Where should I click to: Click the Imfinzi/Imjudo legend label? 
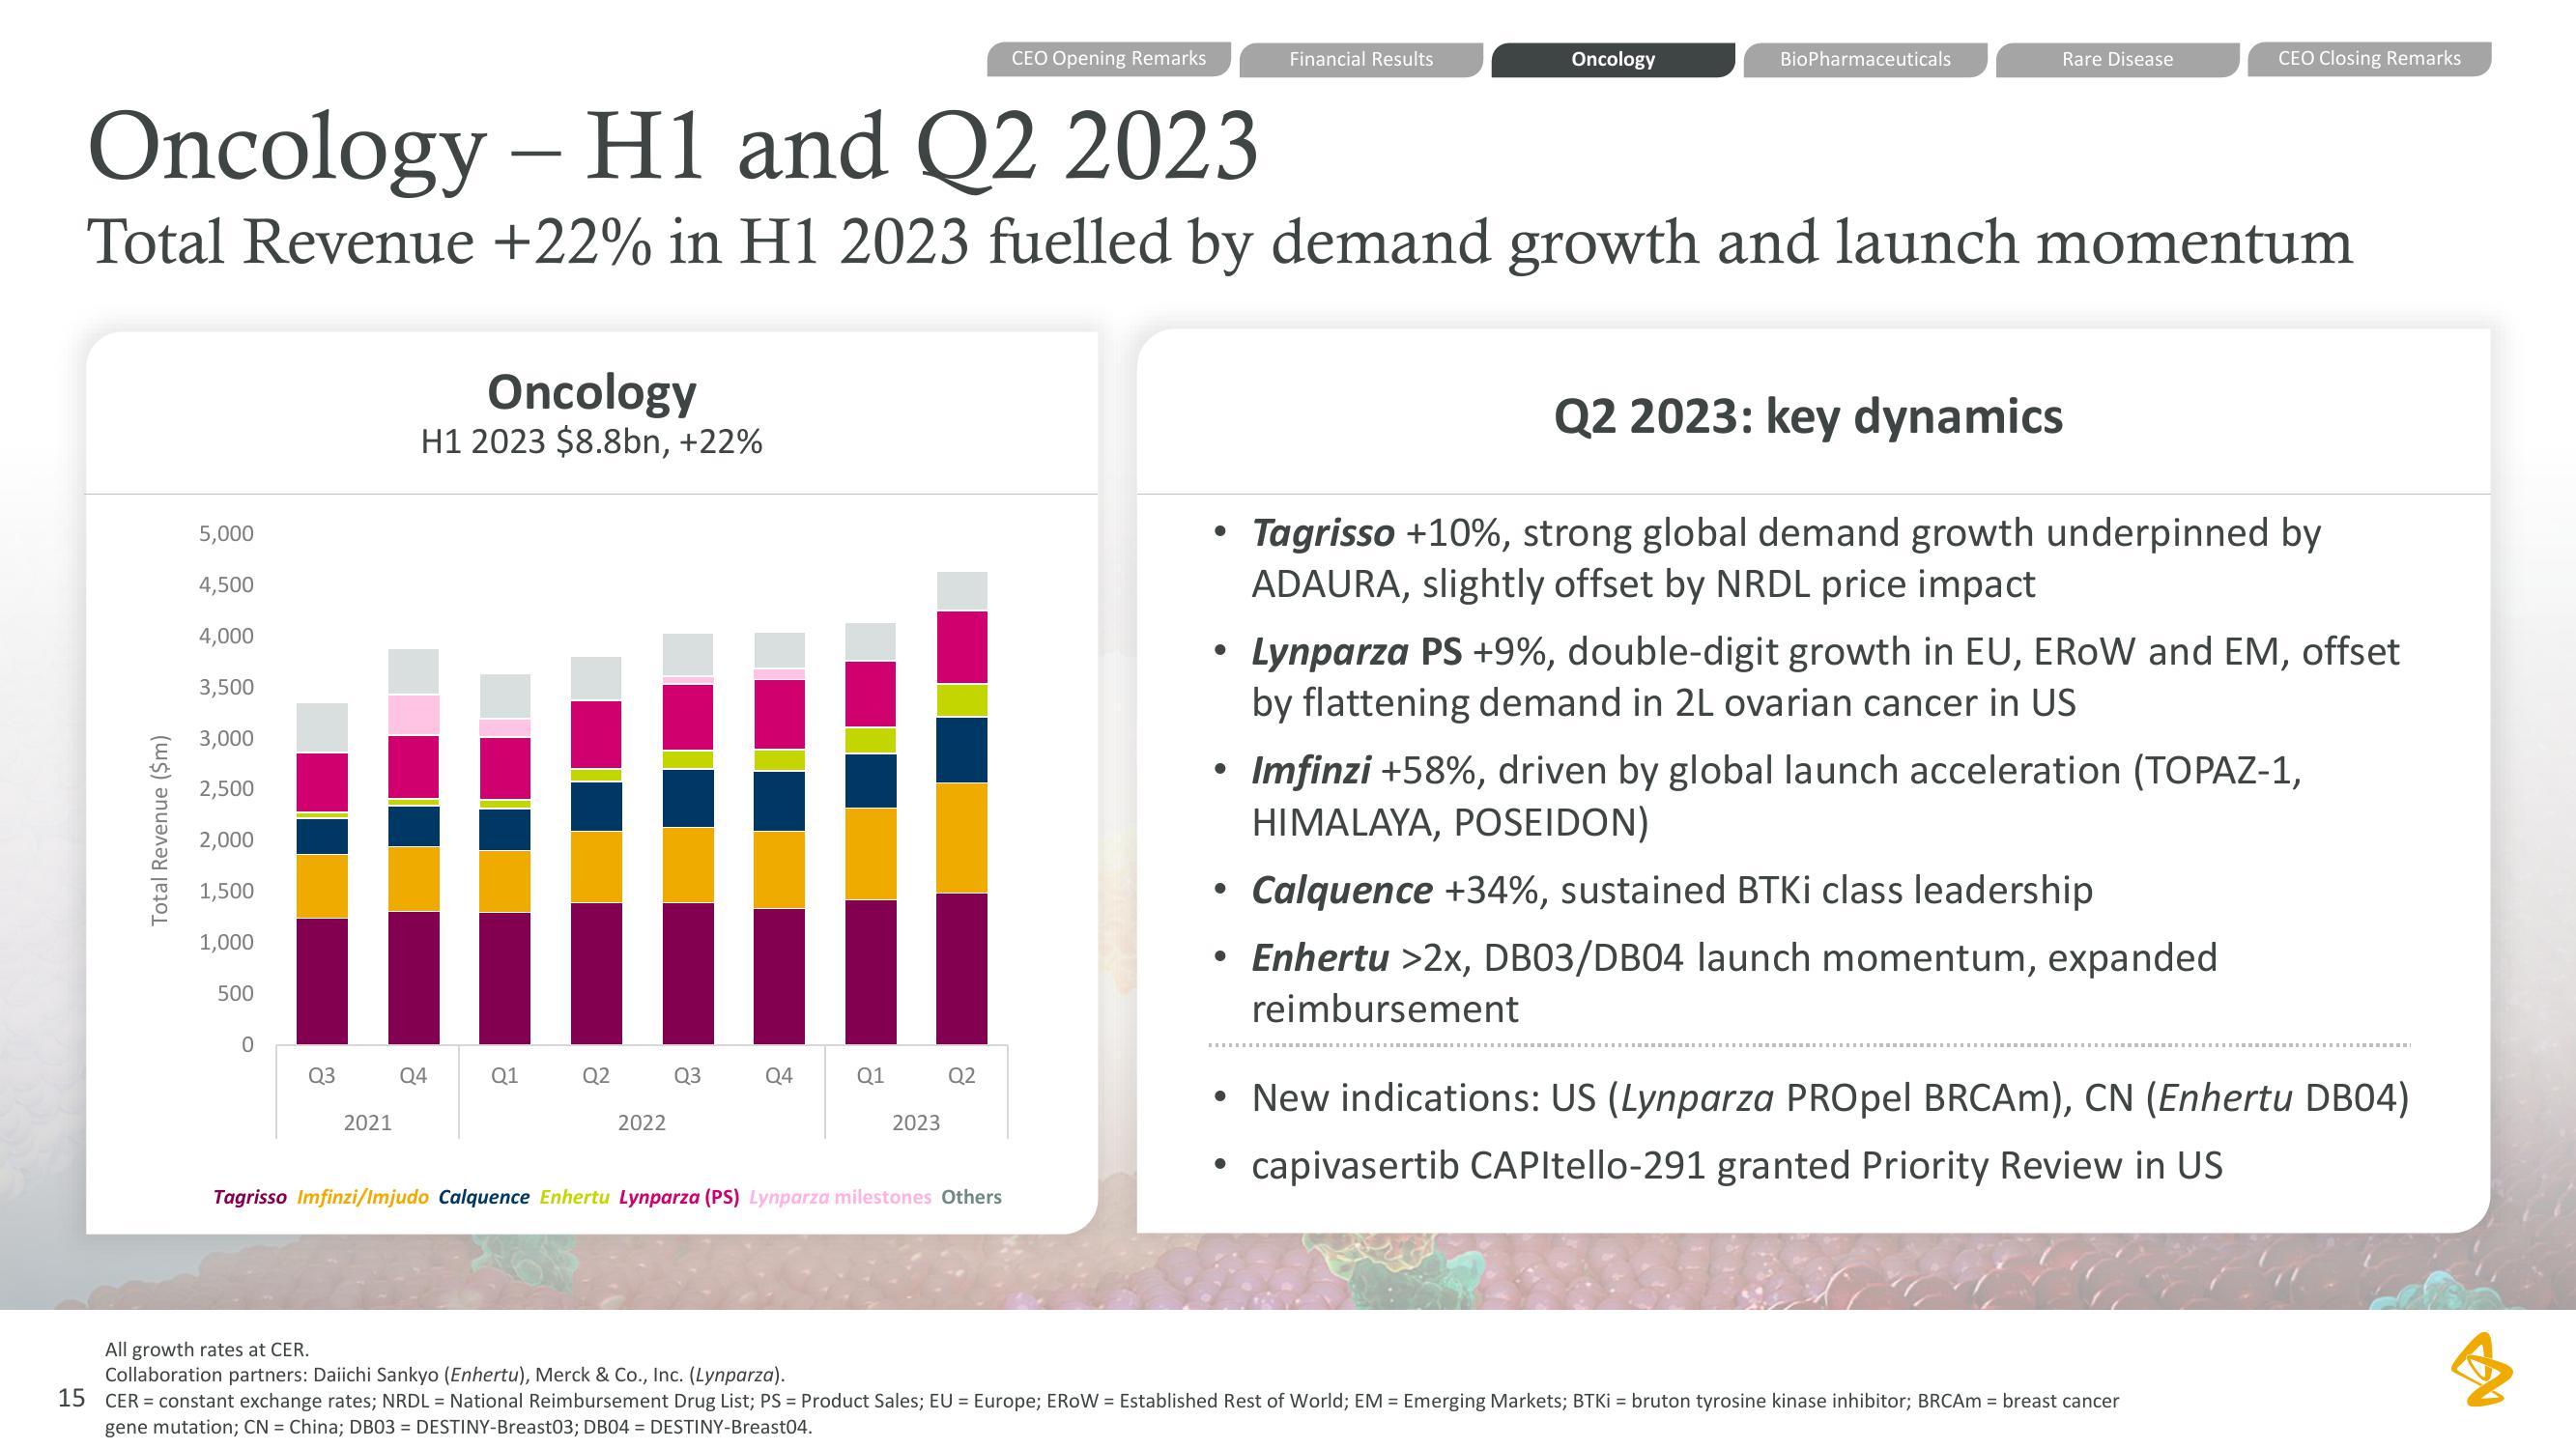pos(363,1197)
